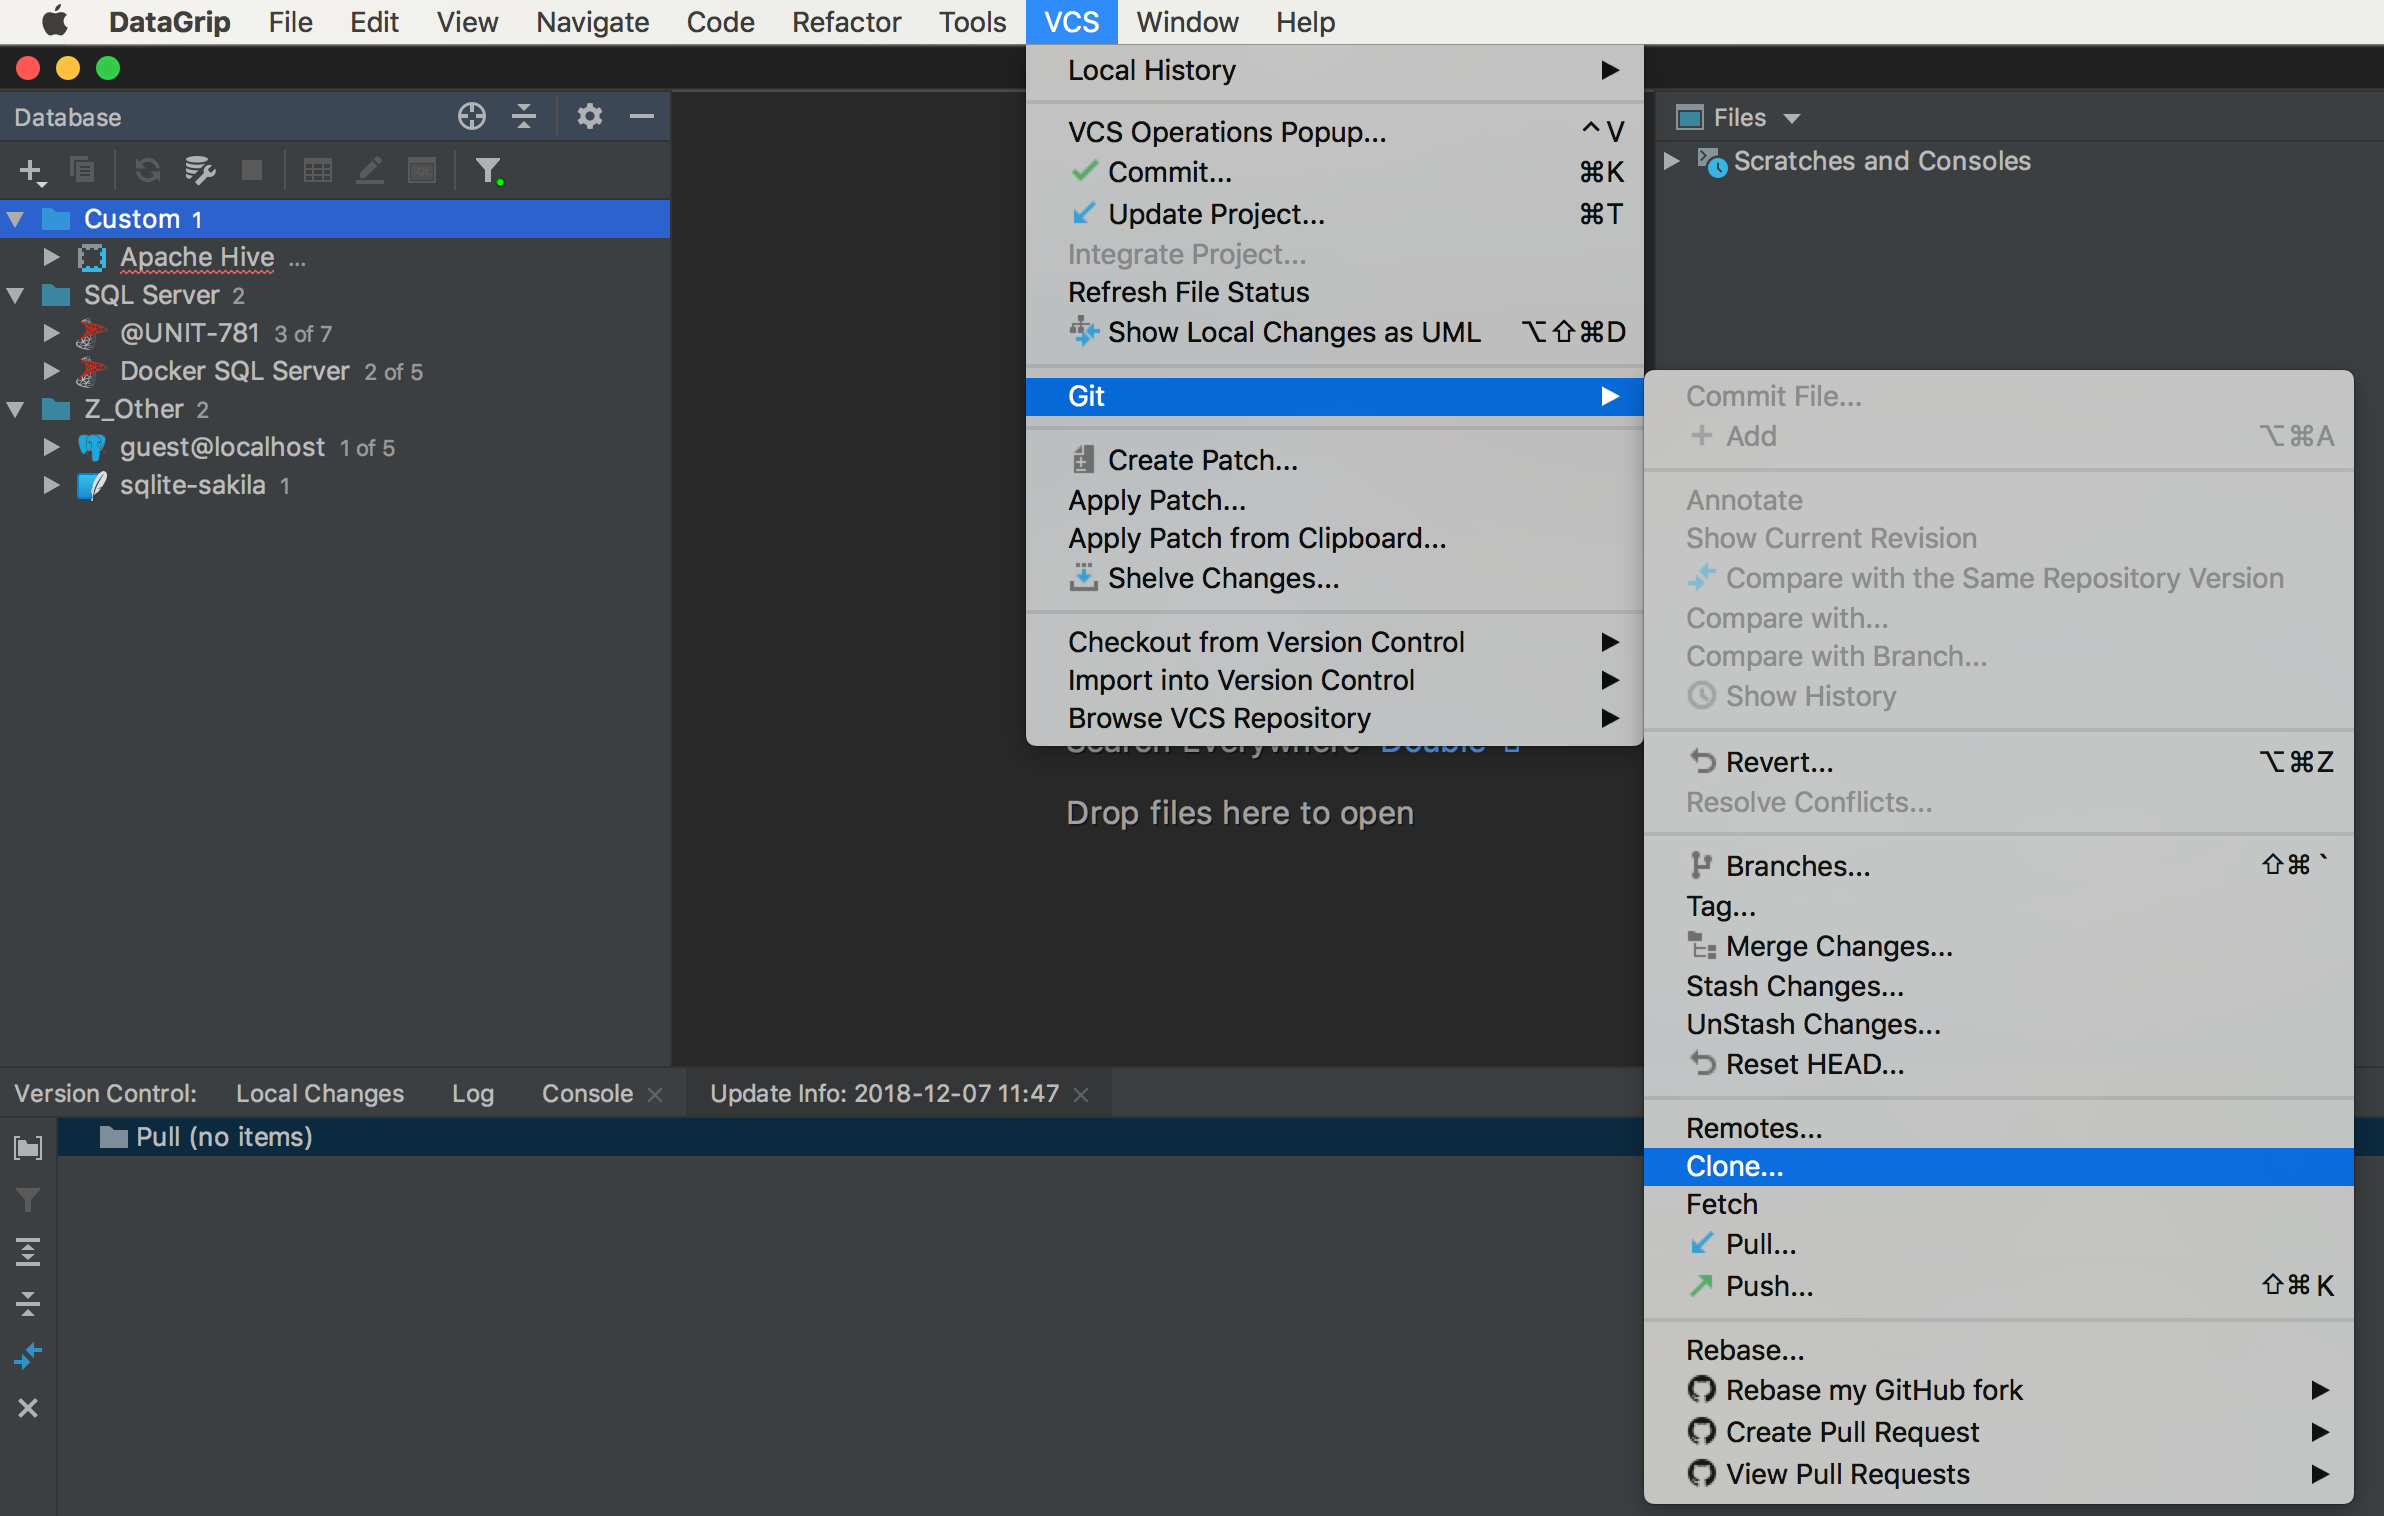
Task: Click the stop square icon in the Database toolbar
Action: click(251, 171)
